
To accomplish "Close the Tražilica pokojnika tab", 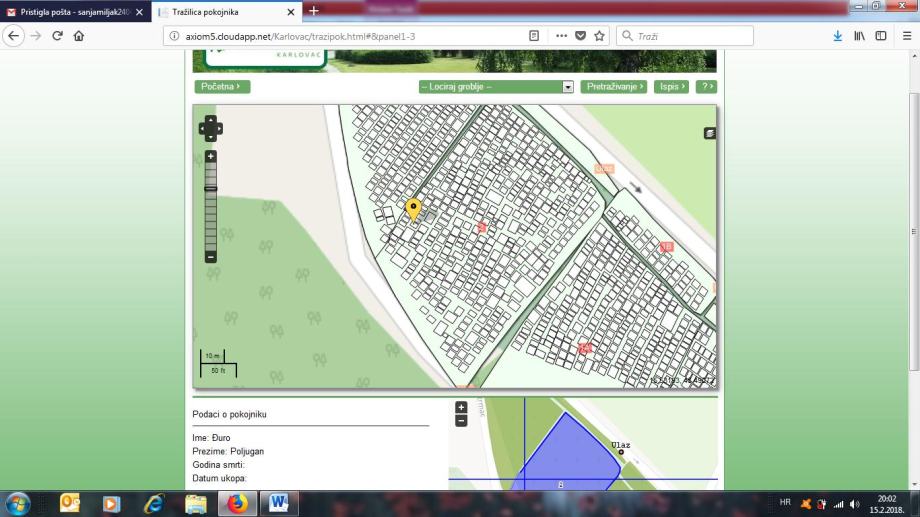I will [290, 12].
